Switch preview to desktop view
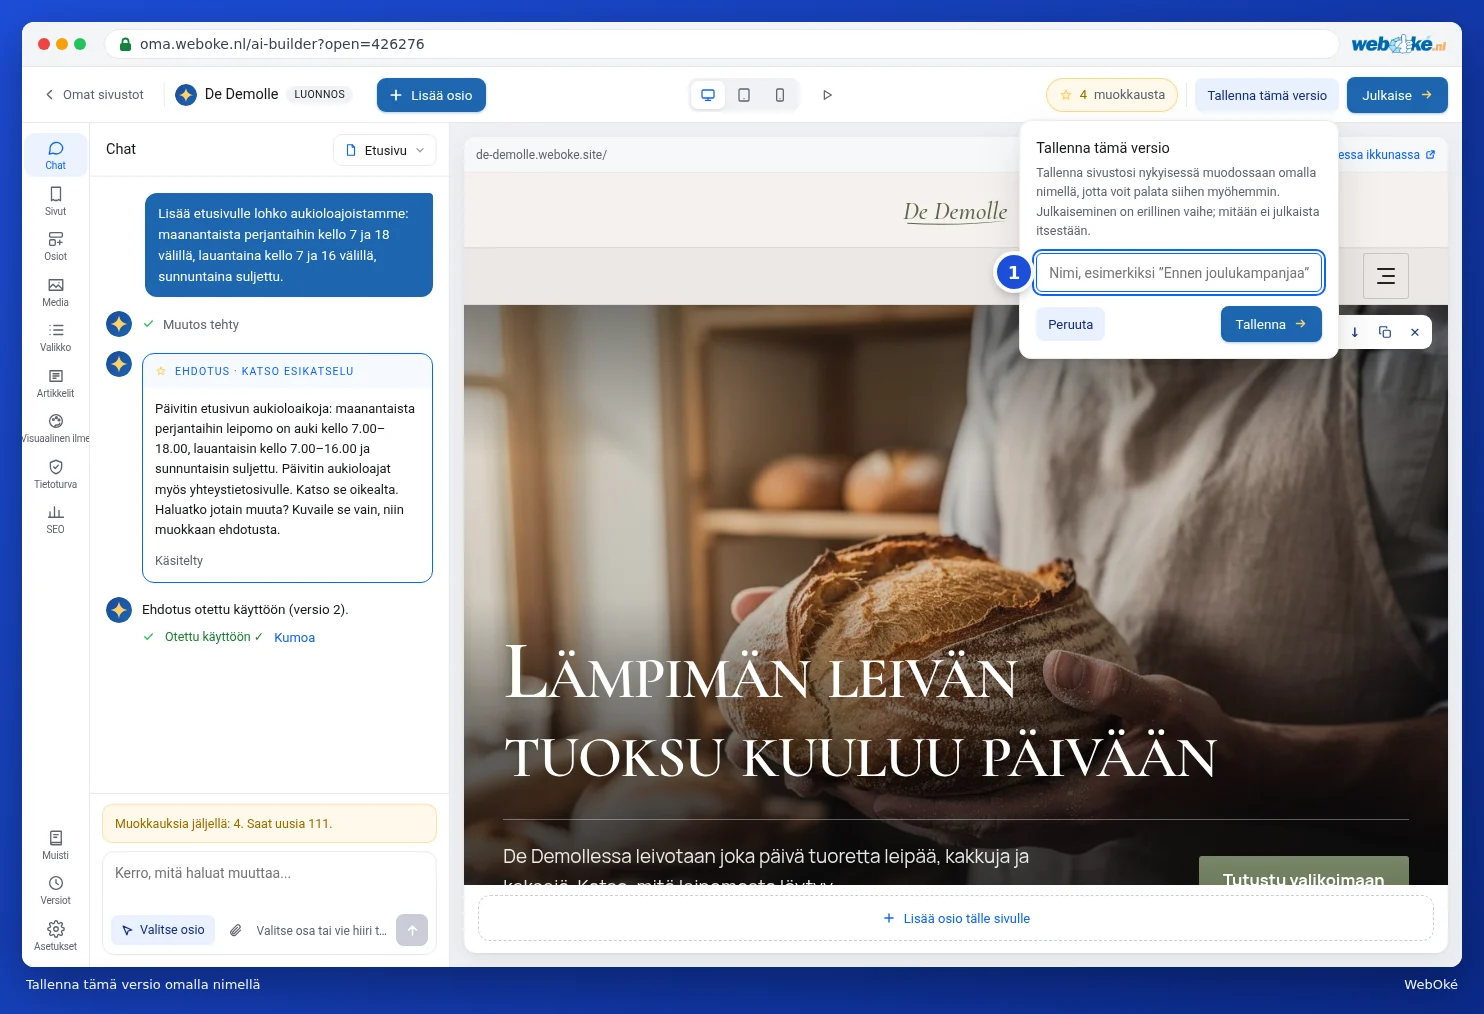 tap(708, 95)
